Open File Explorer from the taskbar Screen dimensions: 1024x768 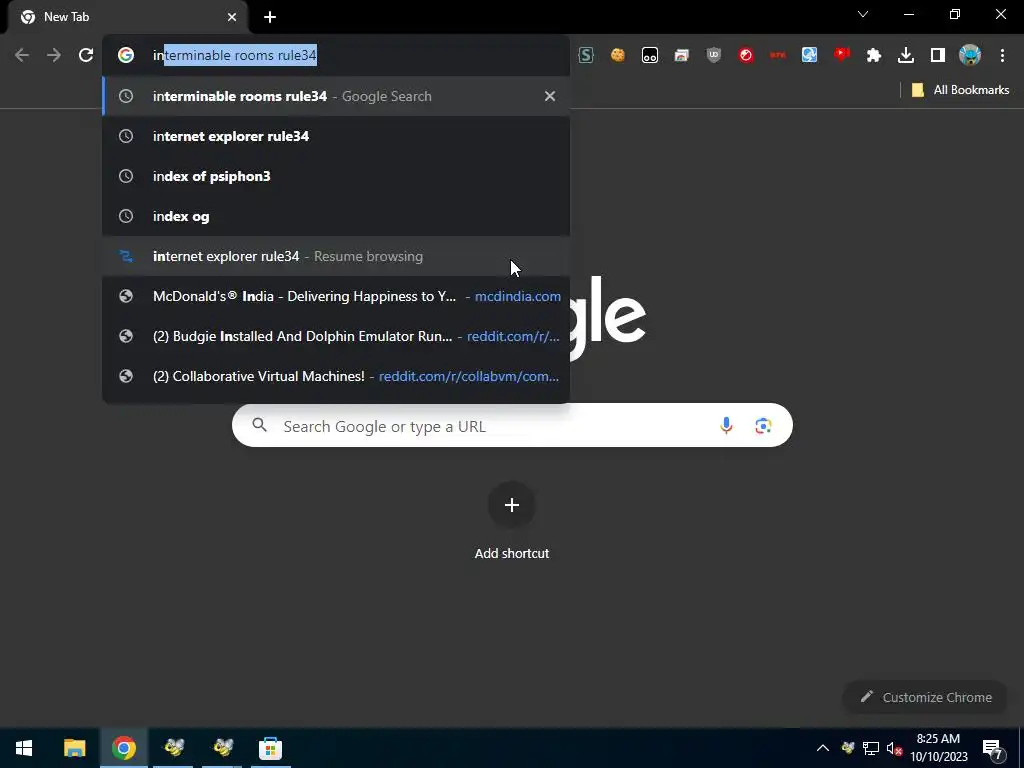(74, 748)
